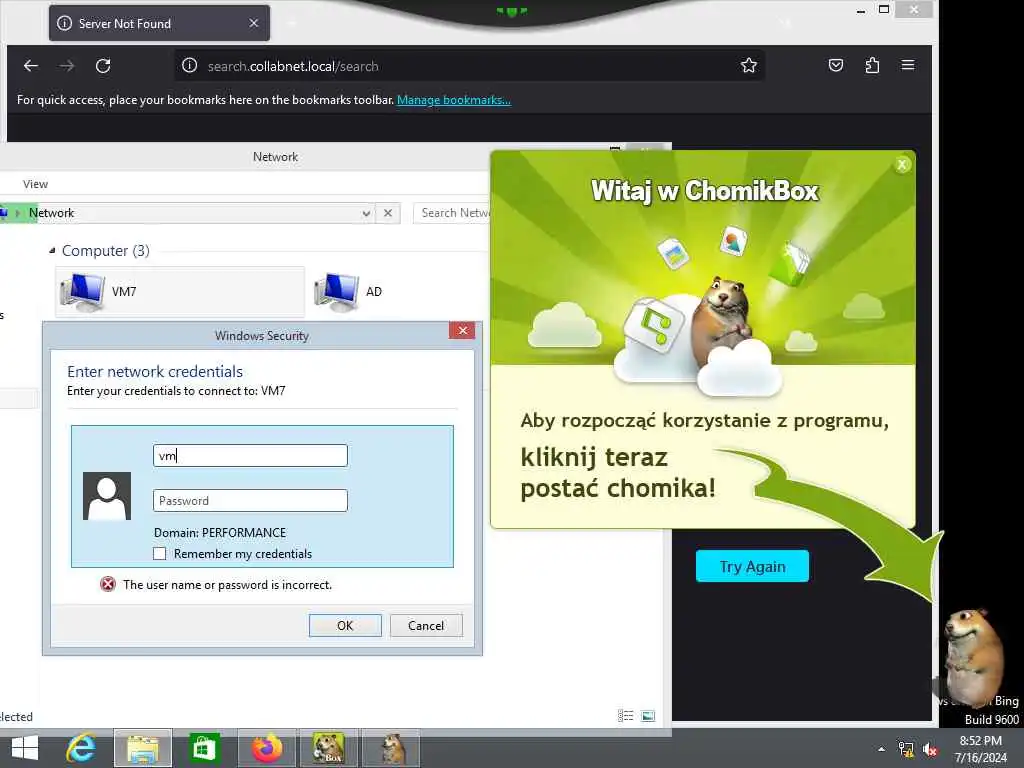The image size is (1024, 768).
Task: Click the Network location breadcrumb text
Action: (52, 213)
